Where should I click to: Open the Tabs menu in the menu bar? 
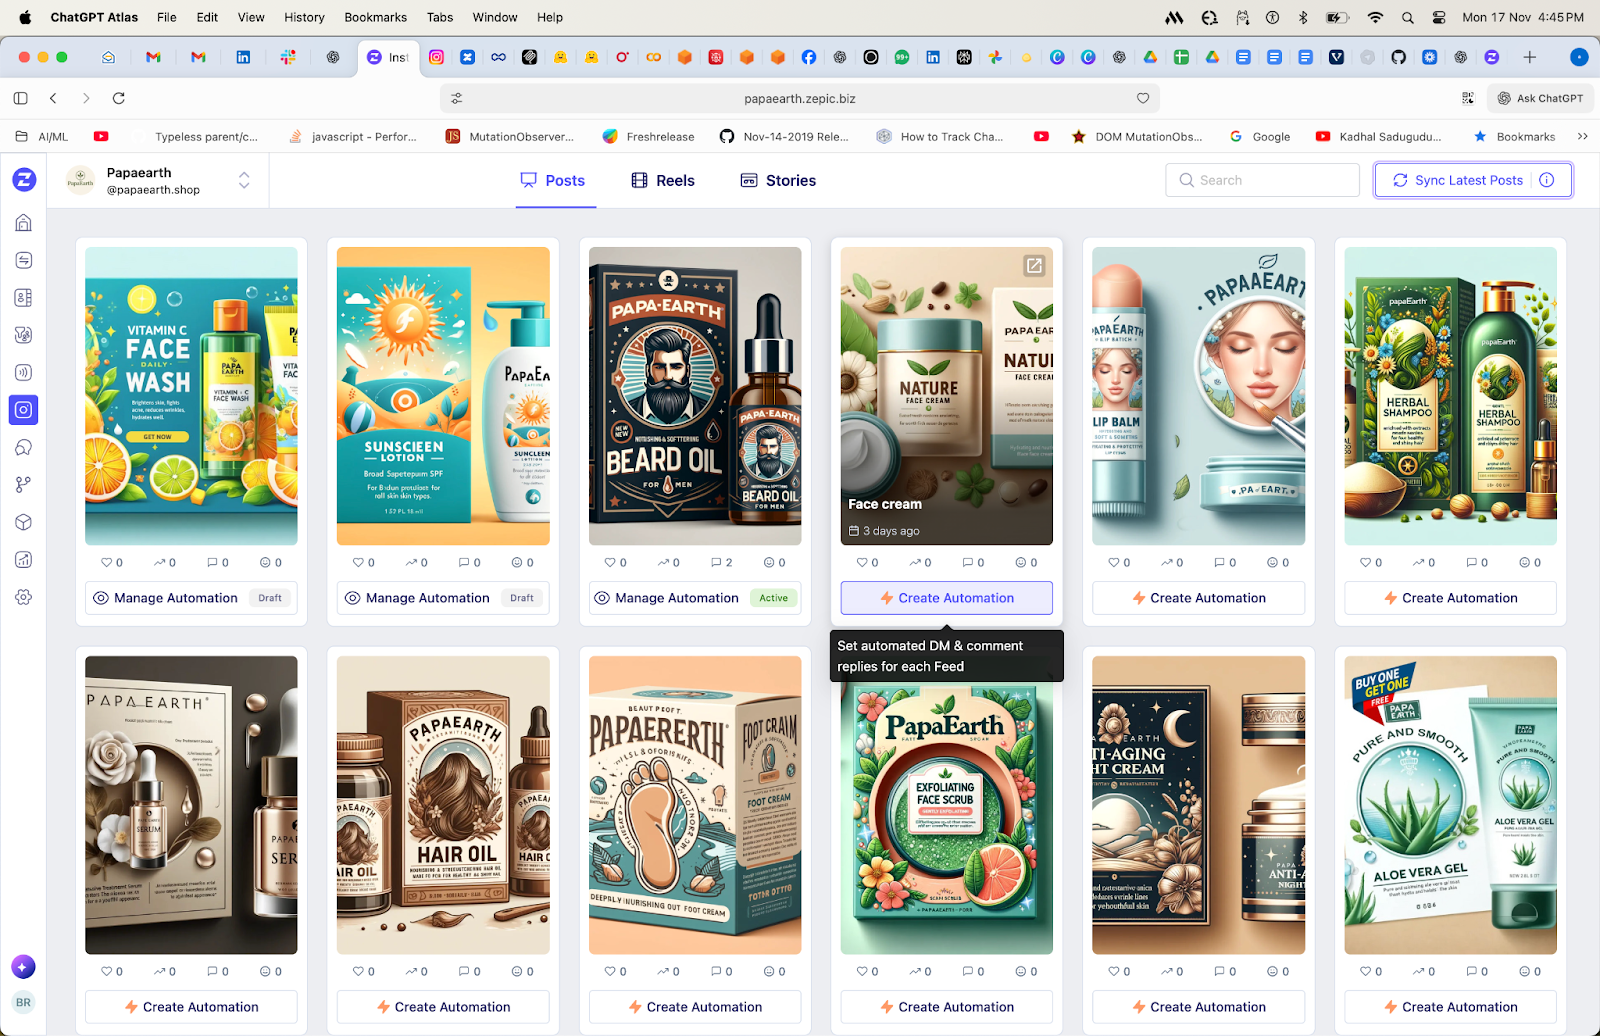coord(440,17)
